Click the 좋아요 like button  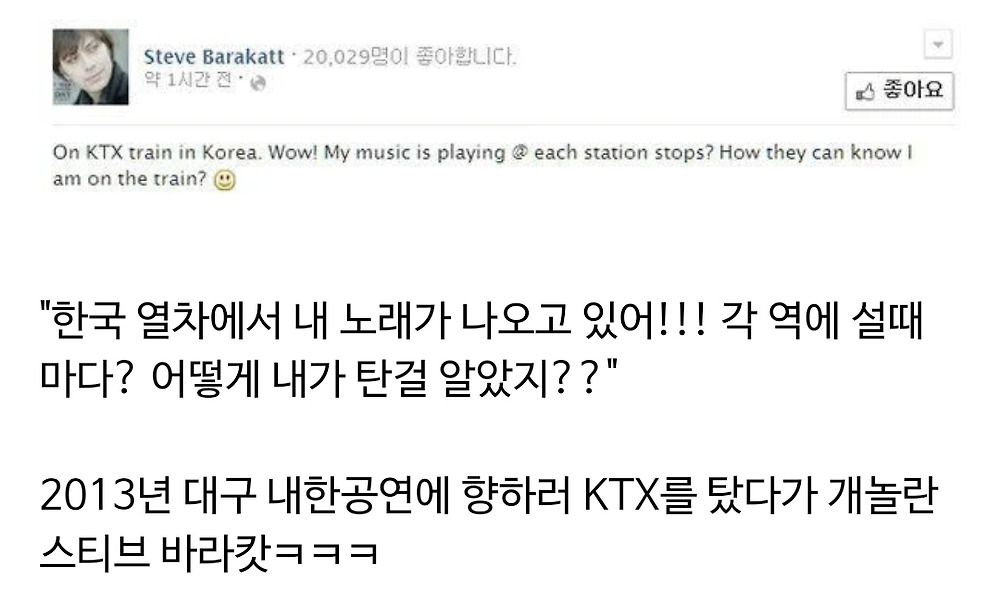pyautogui.click(x=899, y=91)
